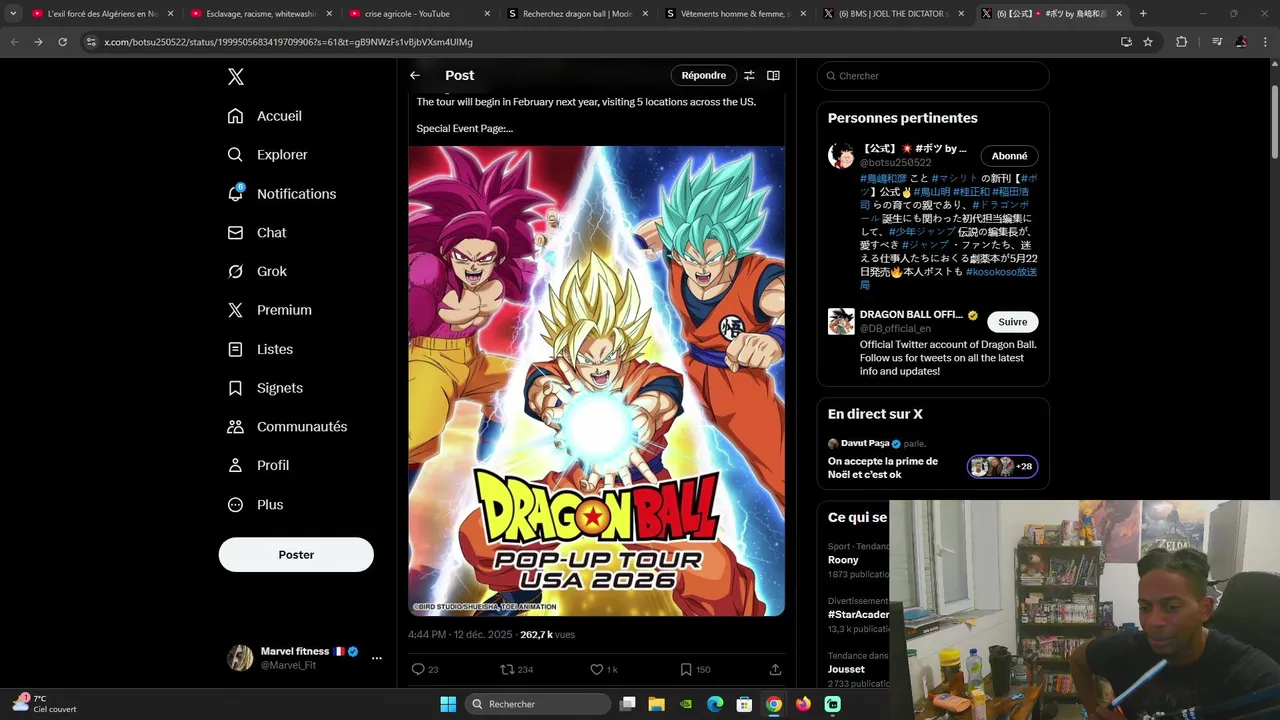
Task: Click the X logo in the sidebar
Action: (x=236, y=77)
